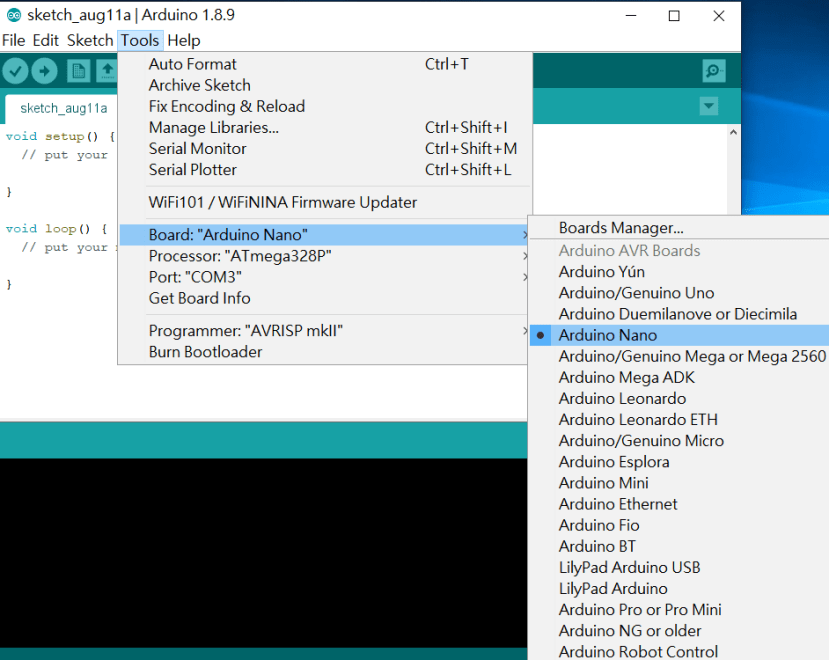Click Fix Encoding & Reload
Image resolution: width=829 pixels, height=660 pixels.
(x=325, y=106)
